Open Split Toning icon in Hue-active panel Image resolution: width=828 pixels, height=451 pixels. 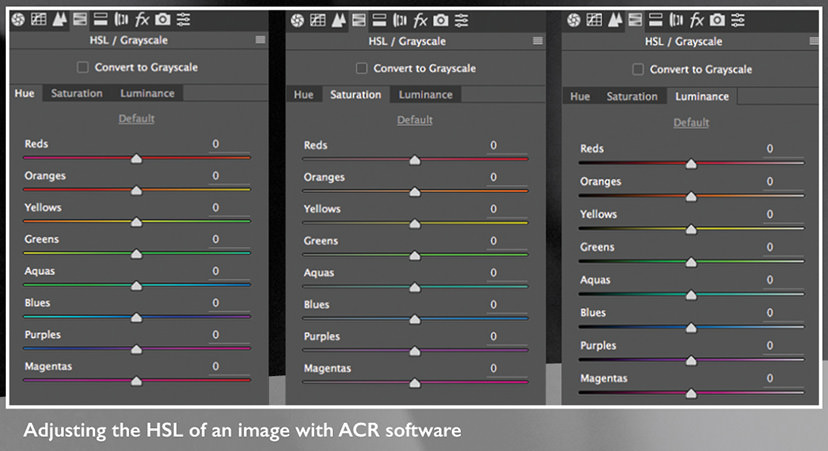point(100,20)
